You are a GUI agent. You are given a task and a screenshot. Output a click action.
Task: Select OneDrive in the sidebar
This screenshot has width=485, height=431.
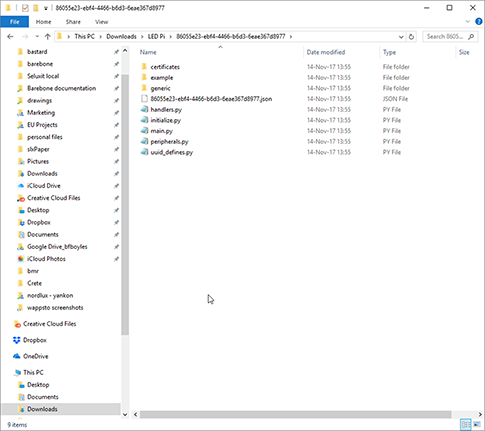(31, 356)
